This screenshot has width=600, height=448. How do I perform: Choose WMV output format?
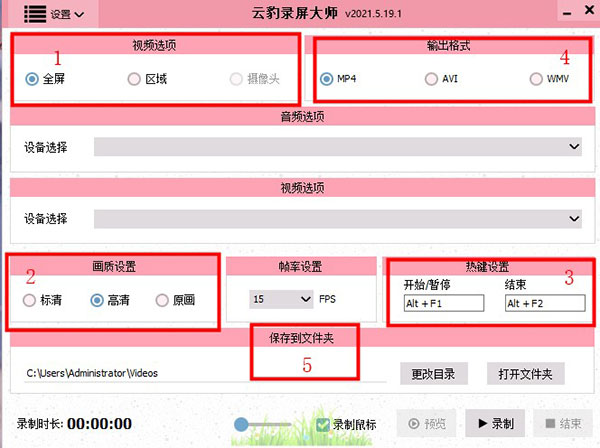click(537, 79)
